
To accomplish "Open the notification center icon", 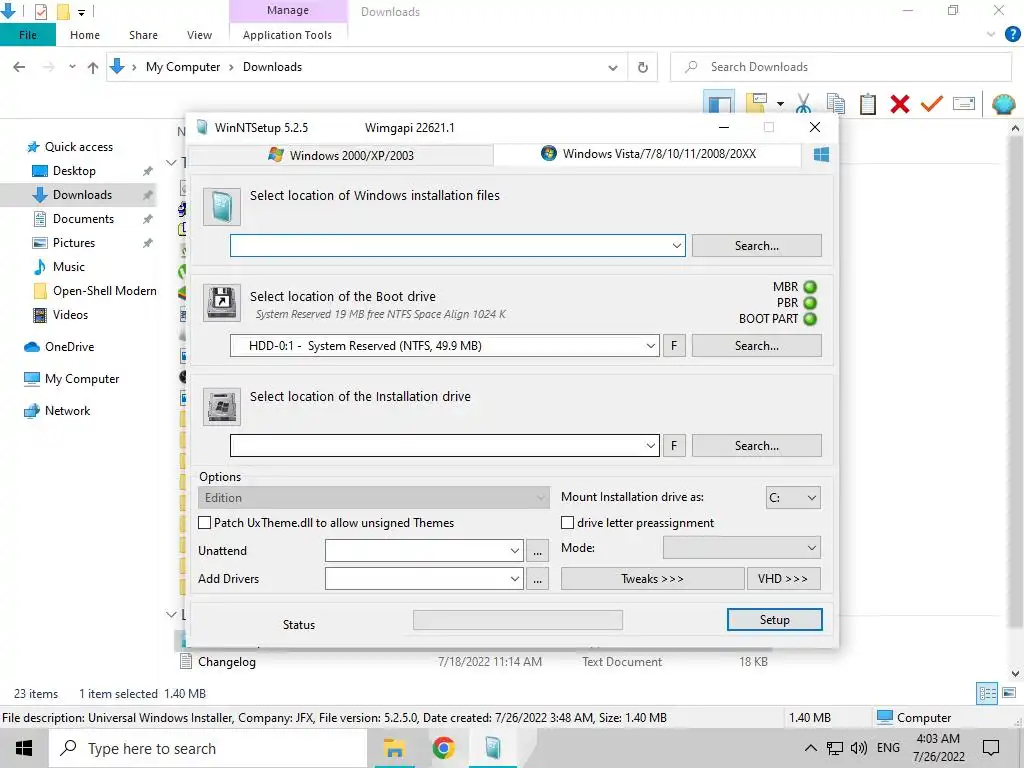I will [991, 748].
